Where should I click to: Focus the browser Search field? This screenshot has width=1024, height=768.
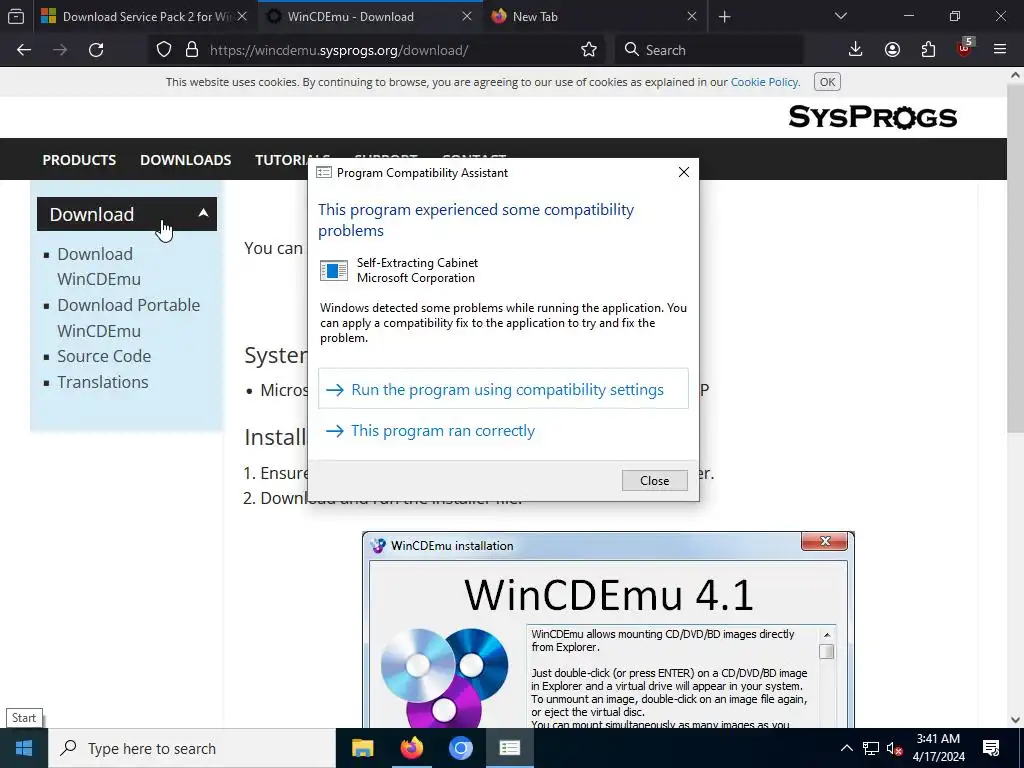pos(709,50)
